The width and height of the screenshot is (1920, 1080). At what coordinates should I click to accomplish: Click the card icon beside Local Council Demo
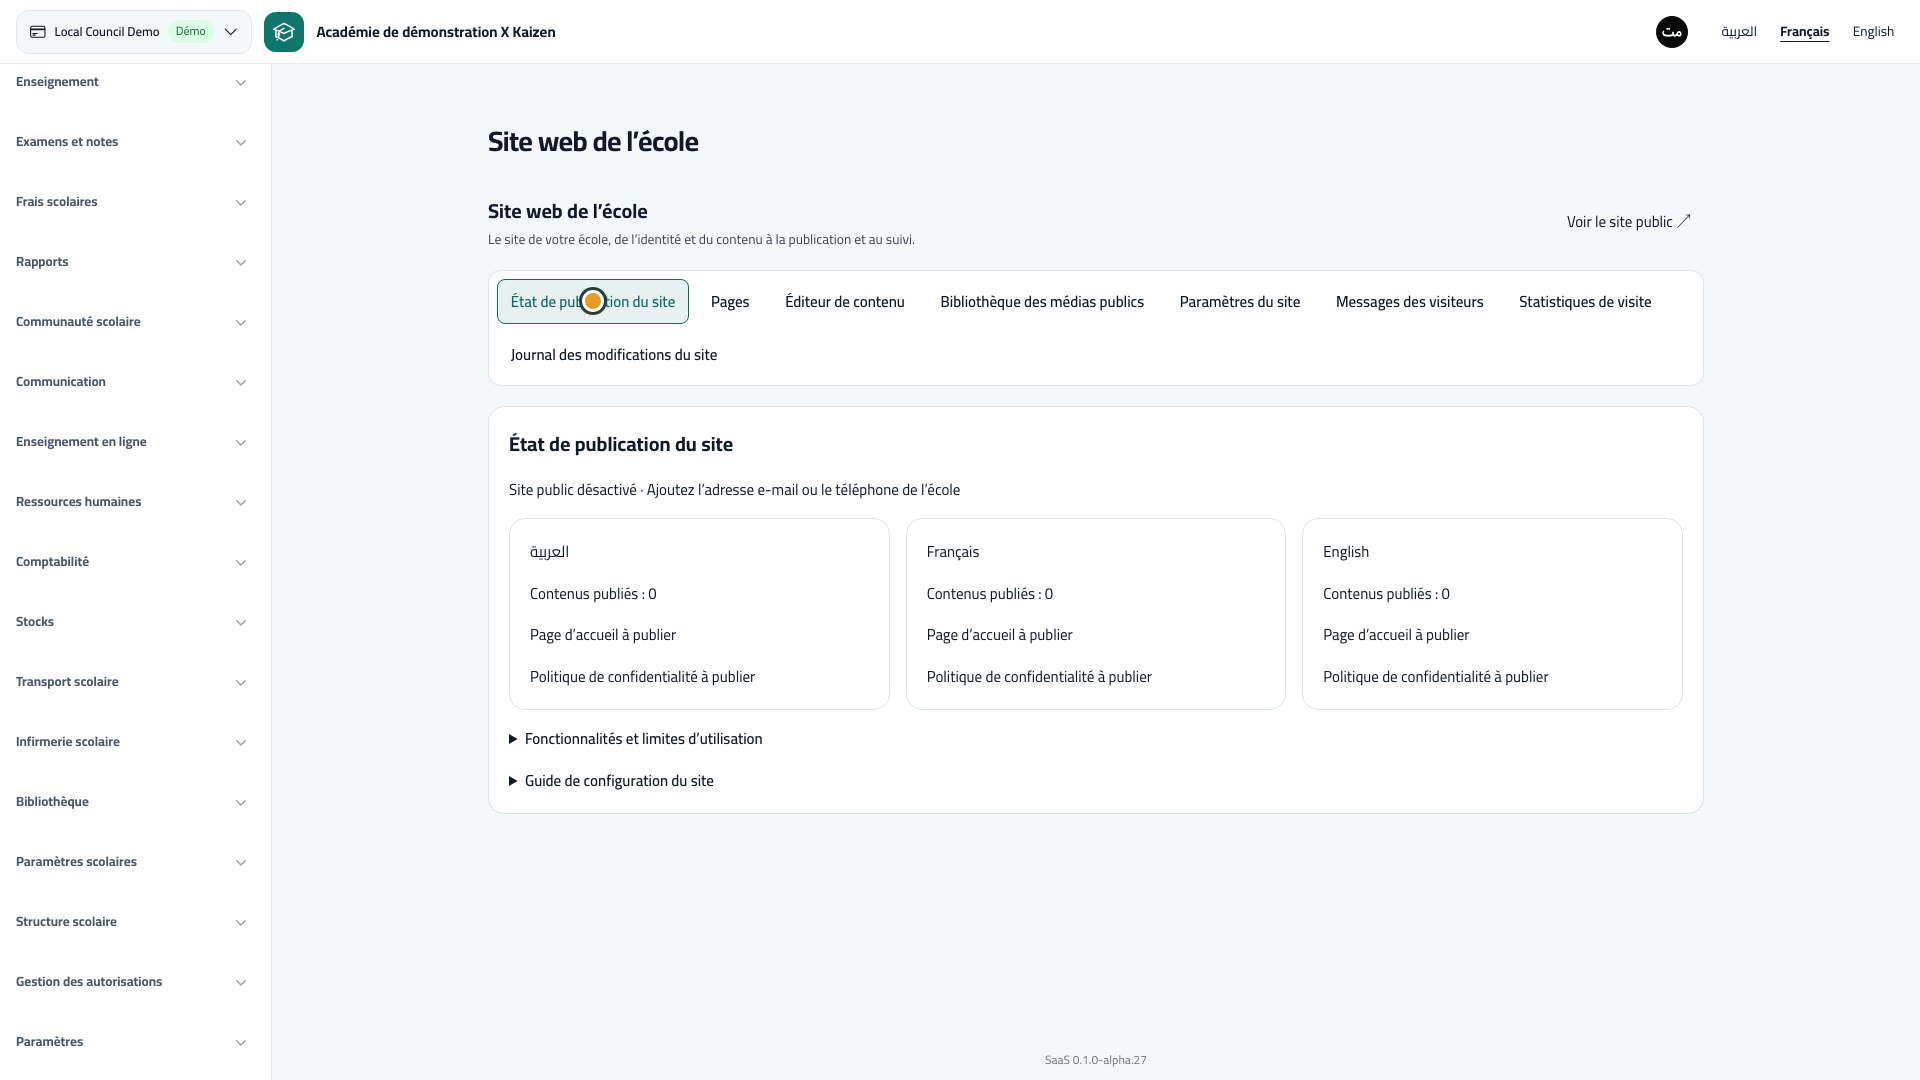point(38,32)
